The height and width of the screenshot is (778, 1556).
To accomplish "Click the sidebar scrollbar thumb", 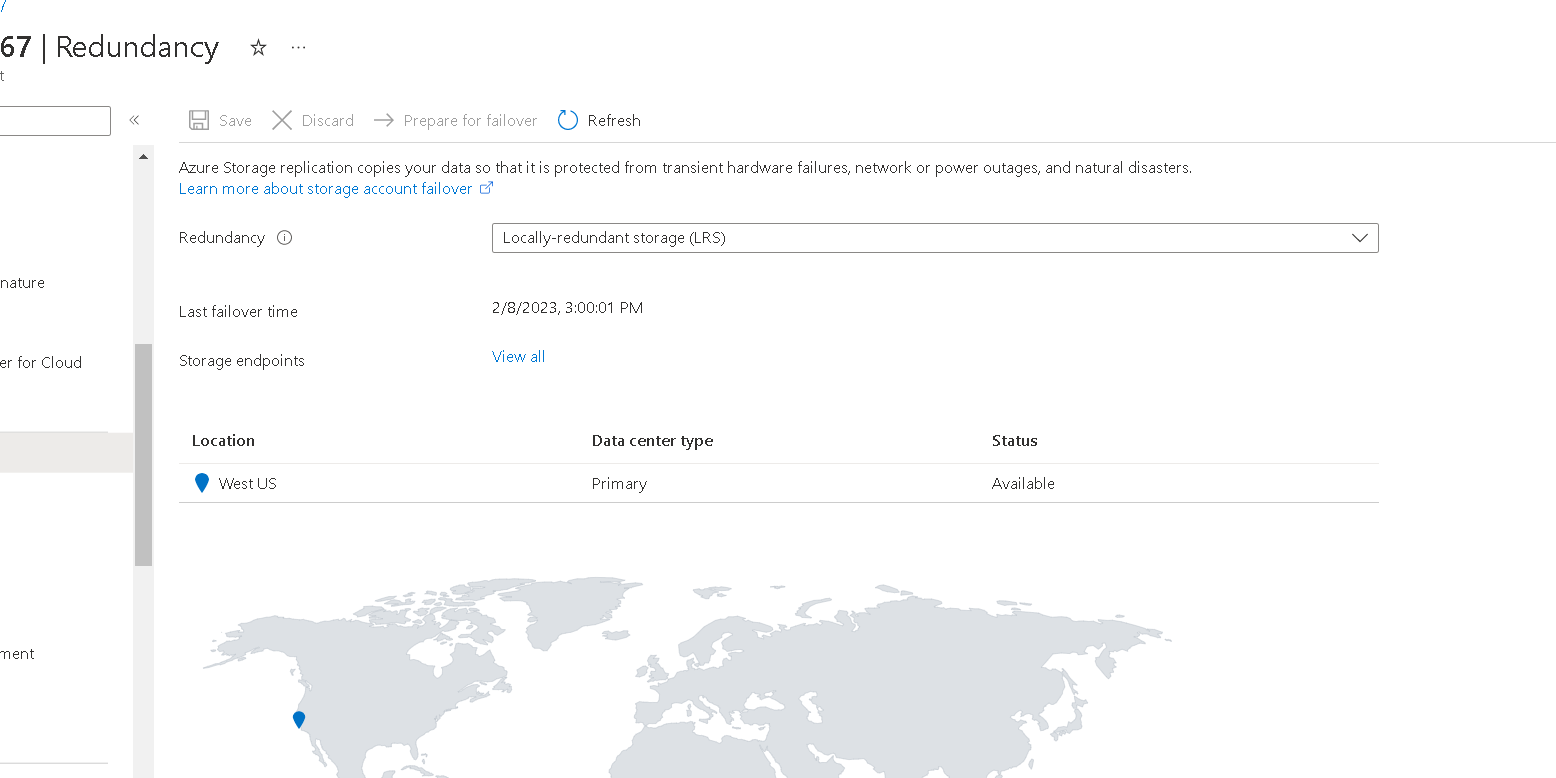I will tap(143, 455).
